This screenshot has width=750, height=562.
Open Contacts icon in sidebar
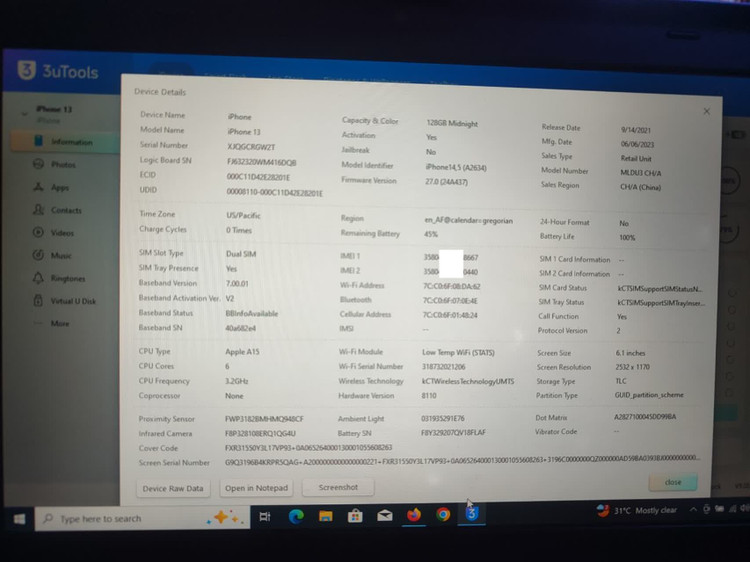38,209
